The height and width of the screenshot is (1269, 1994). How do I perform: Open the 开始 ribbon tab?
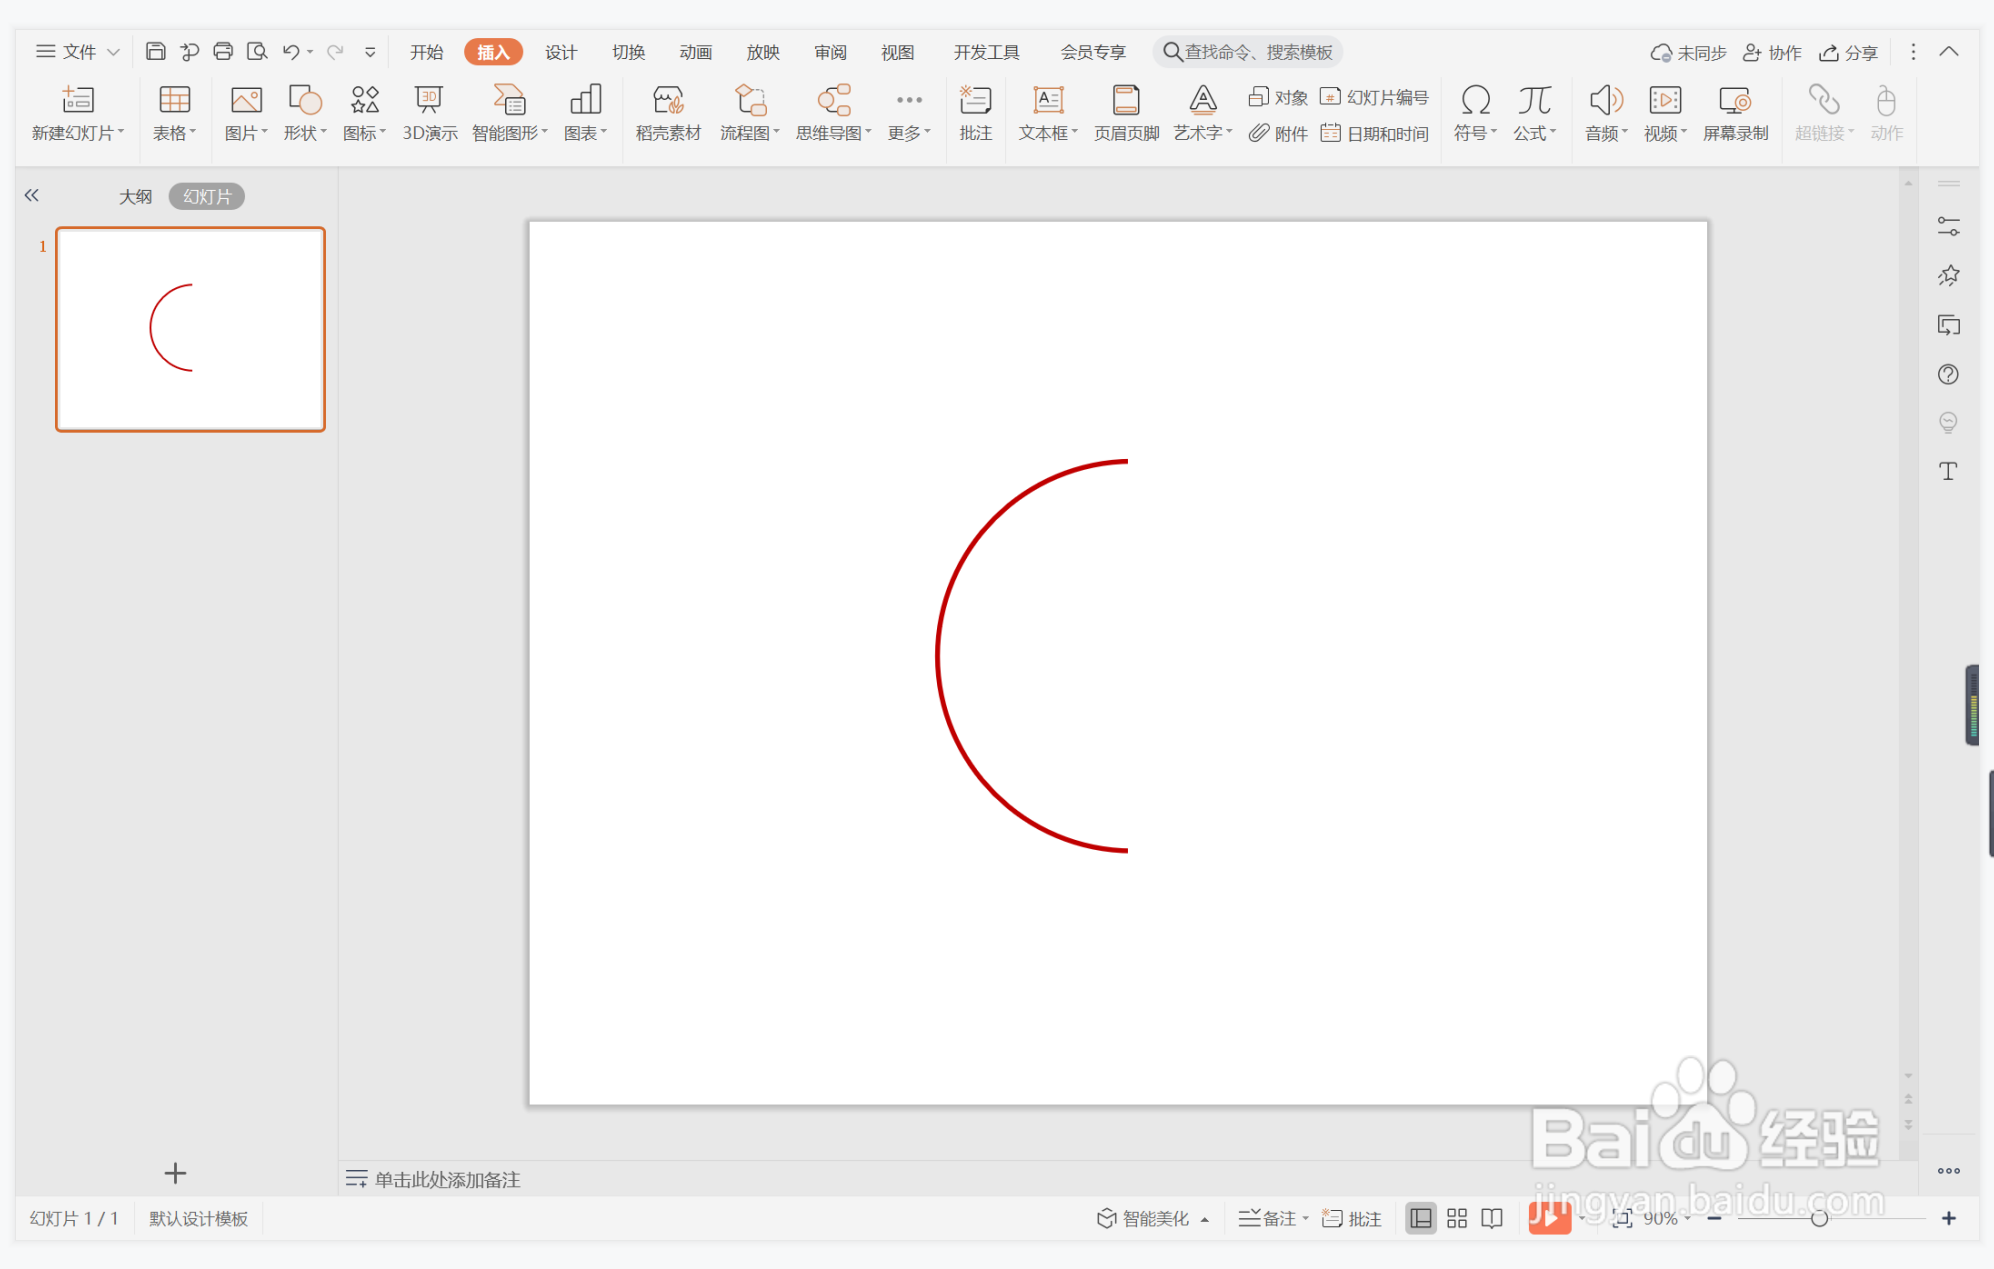pos(426,52)
